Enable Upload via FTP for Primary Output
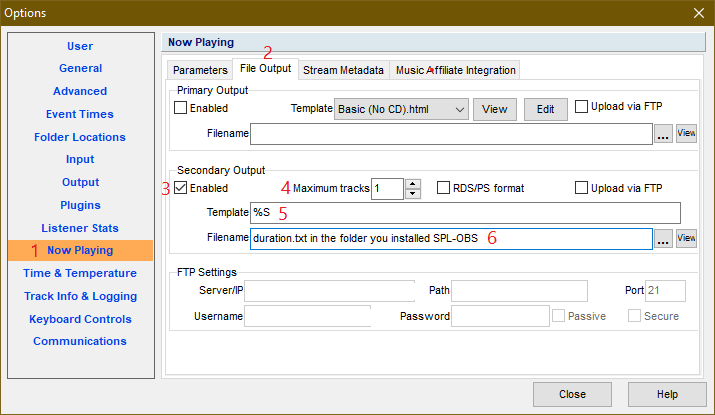This screenshot has height=415, width=715. (582, 108)
